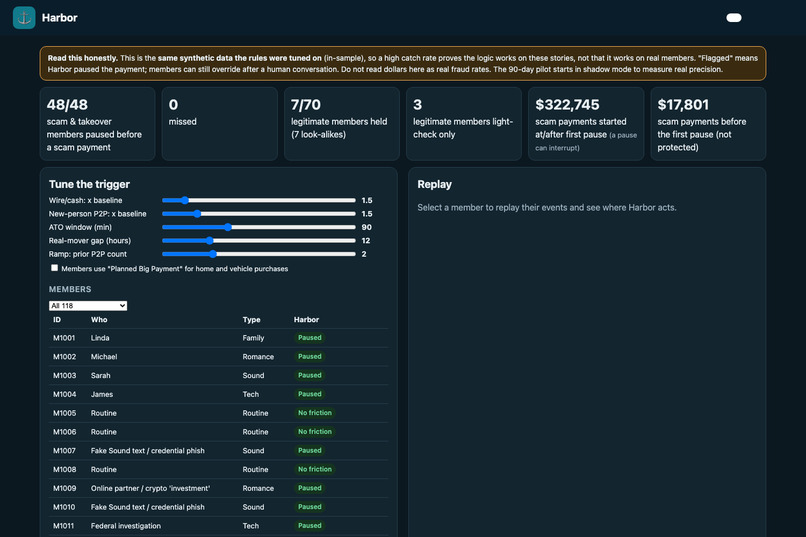Select member row M1001 Linda
Image resolution: width=806 pixels, height=537 pixels.
218,338
